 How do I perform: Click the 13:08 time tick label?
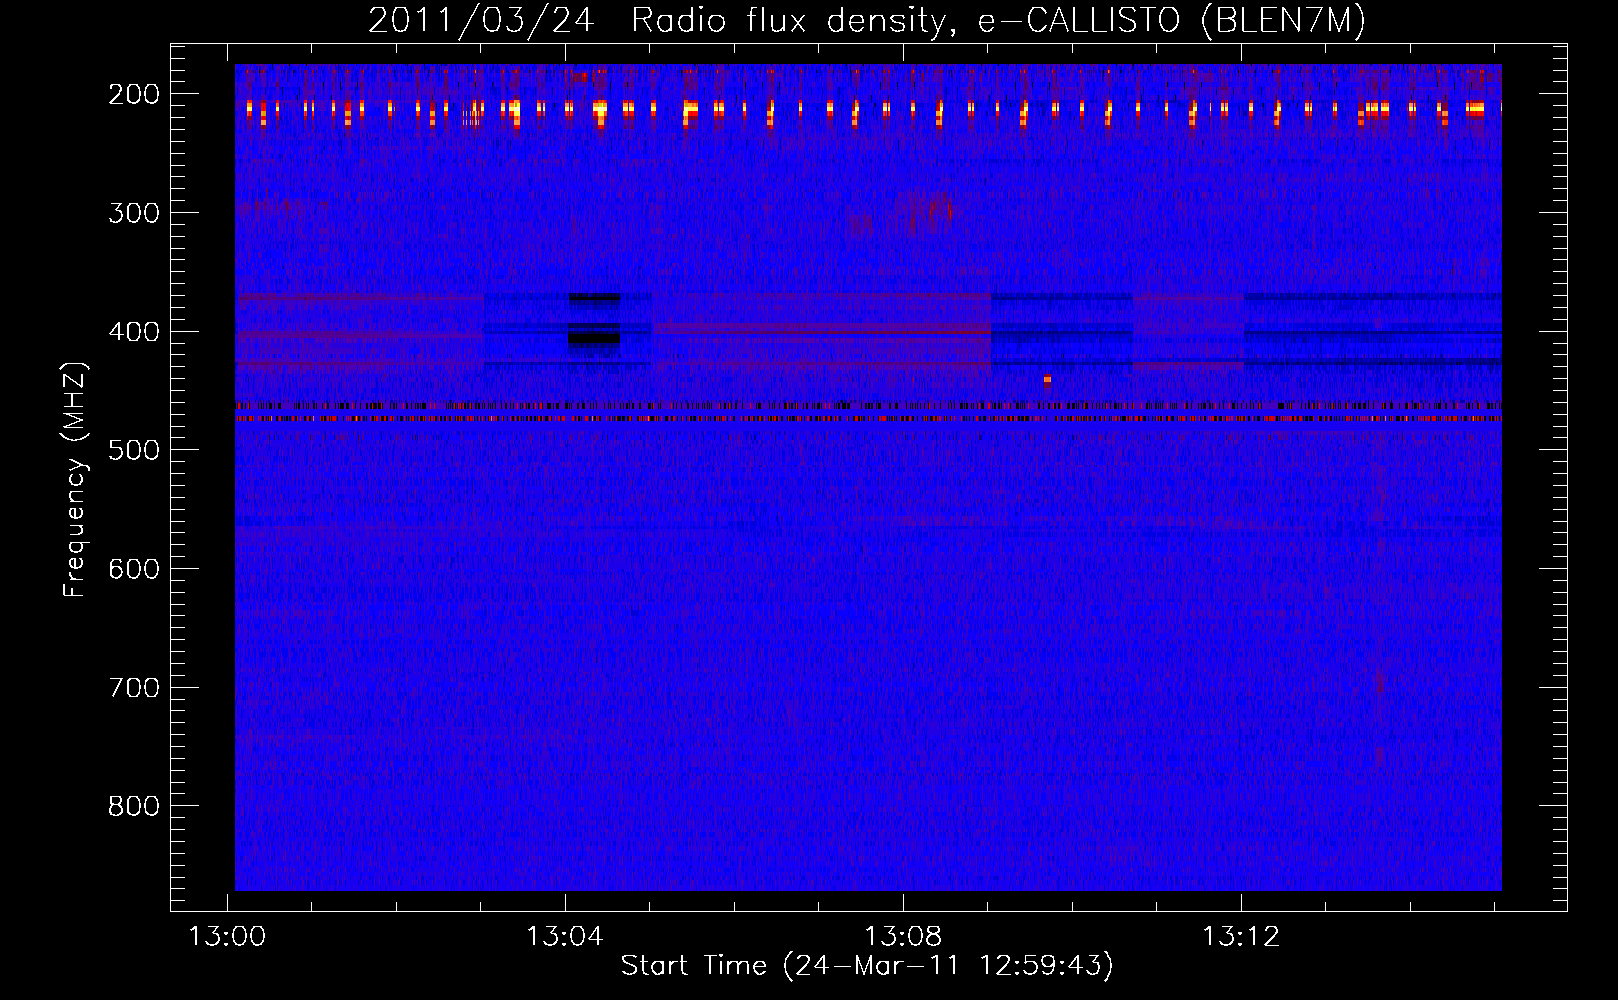903,936
